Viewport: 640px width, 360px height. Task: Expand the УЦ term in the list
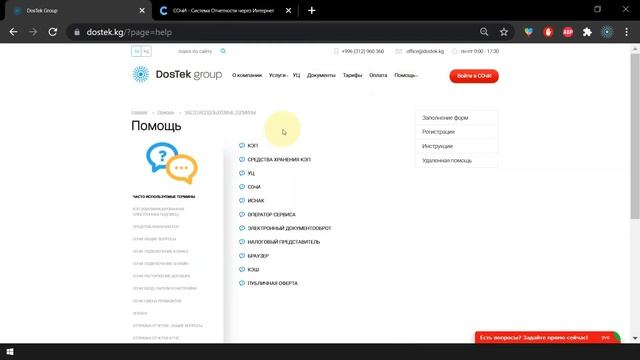[251, 173]
